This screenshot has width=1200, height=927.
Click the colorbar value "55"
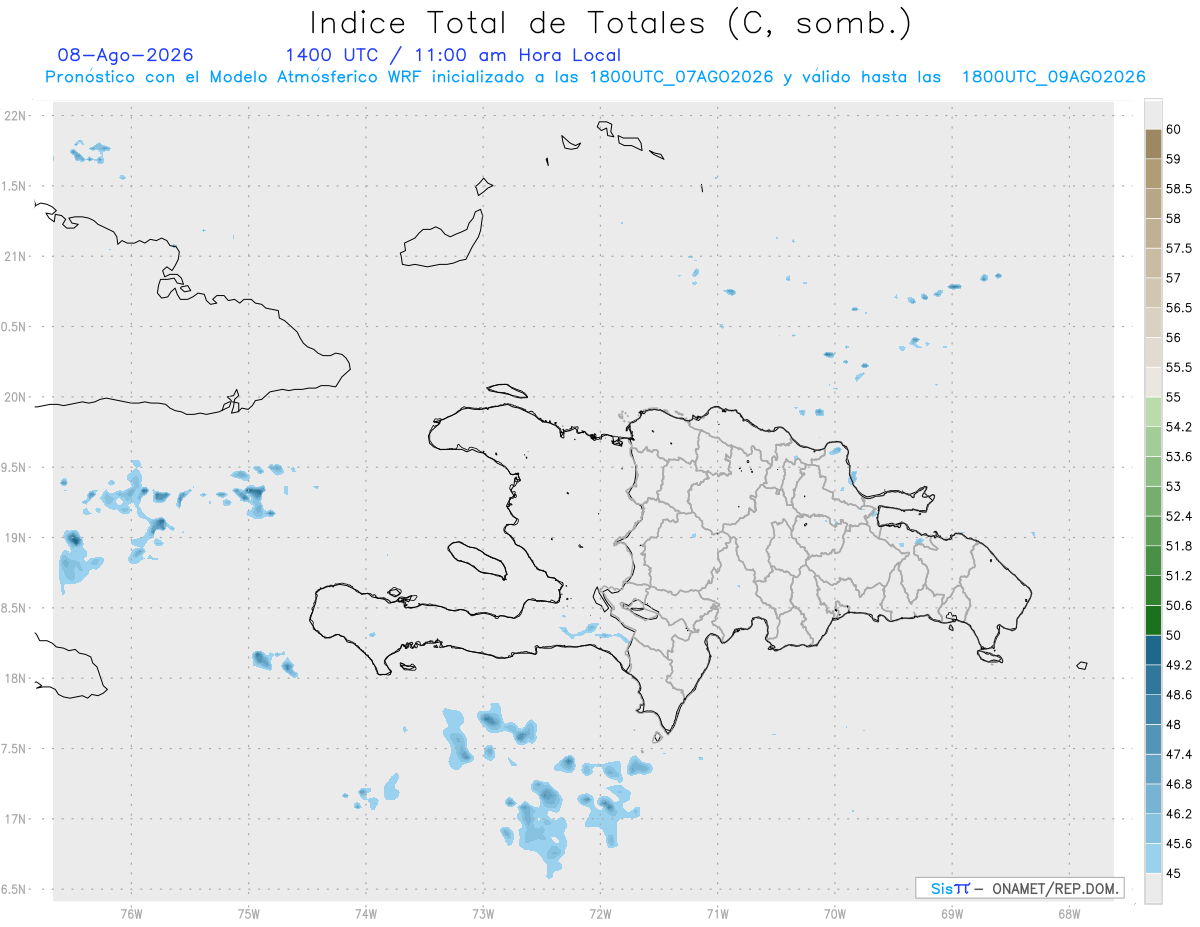pos(1174,397)
